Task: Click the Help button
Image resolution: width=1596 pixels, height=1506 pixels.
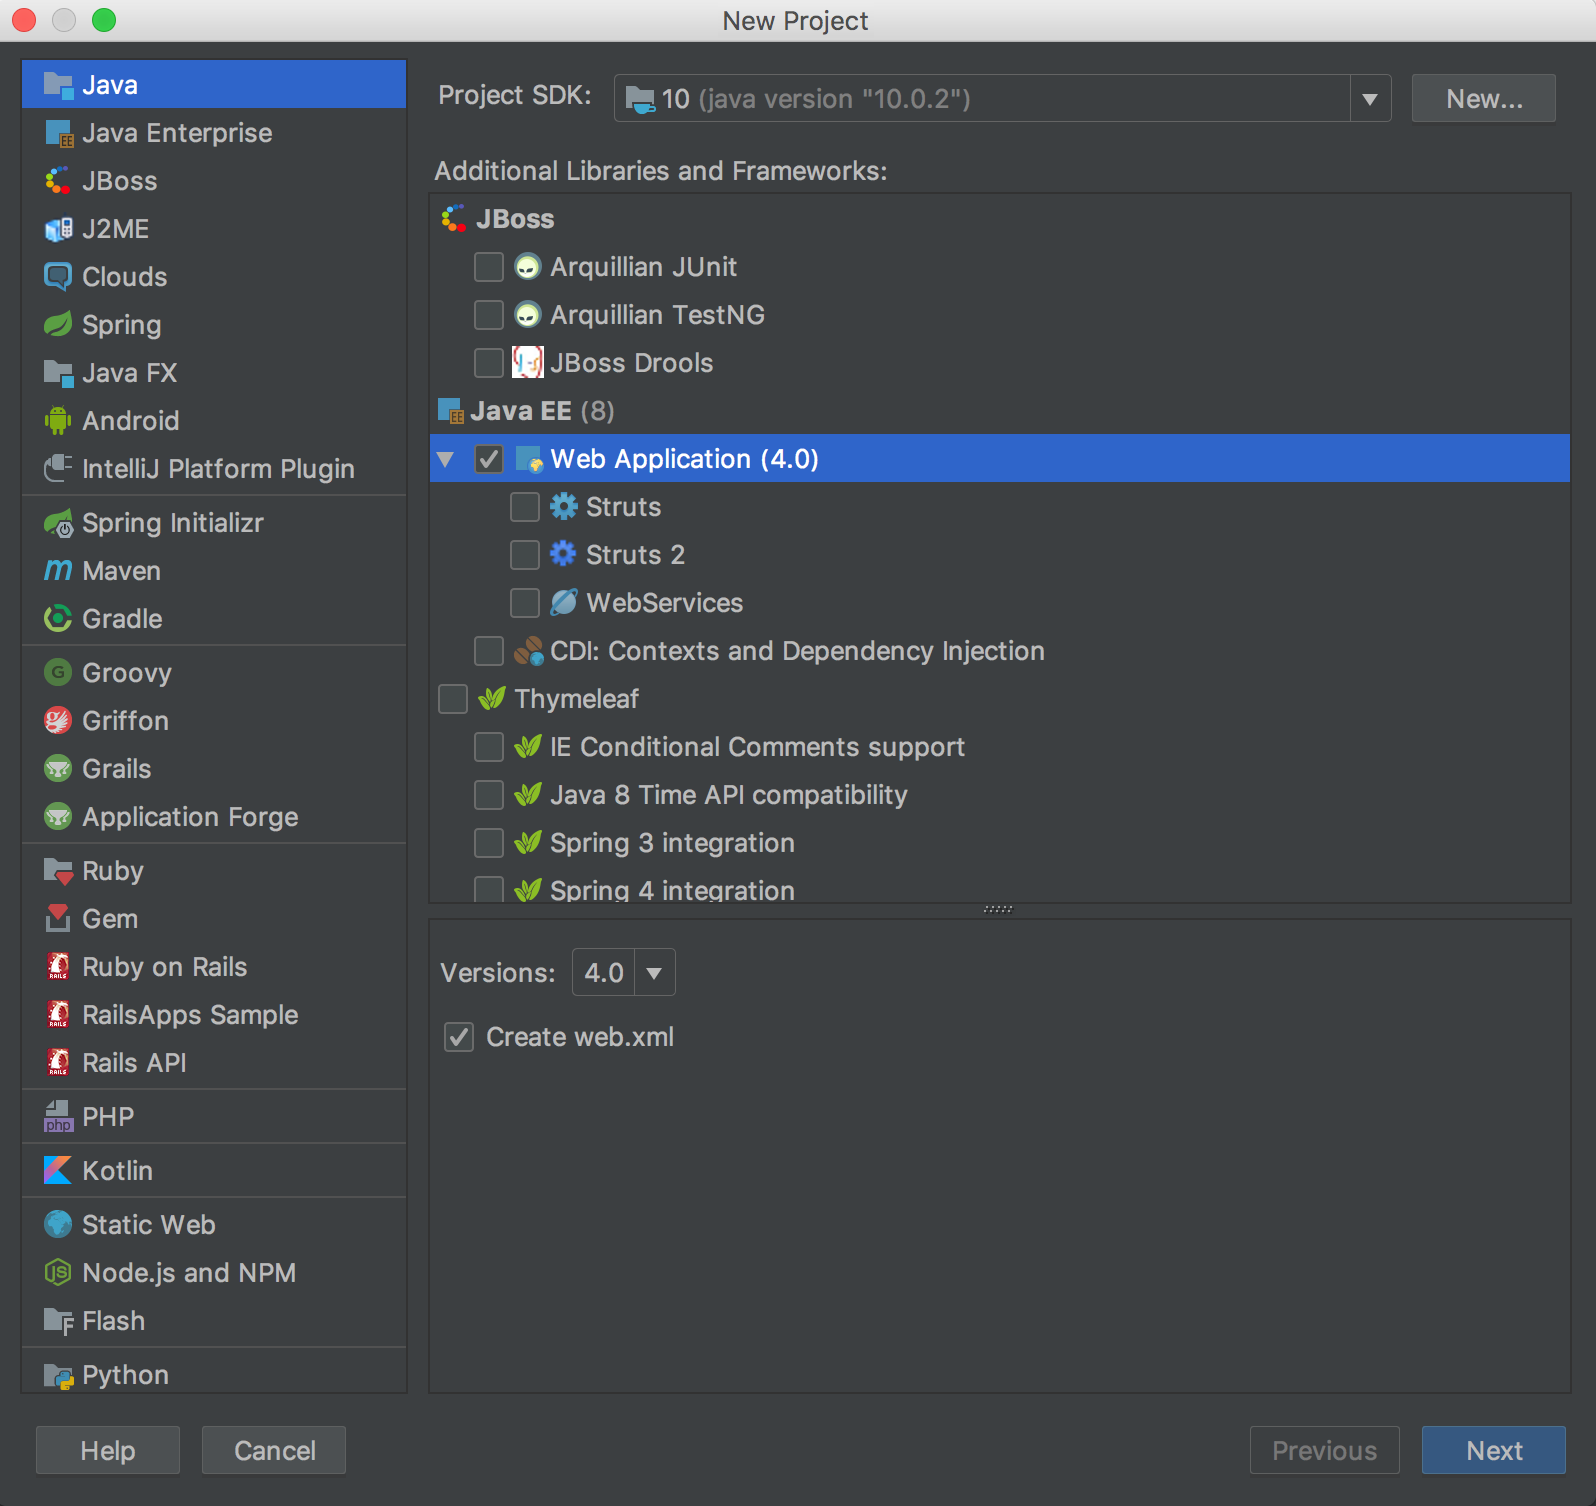Action: click(x=108, y=1451)
